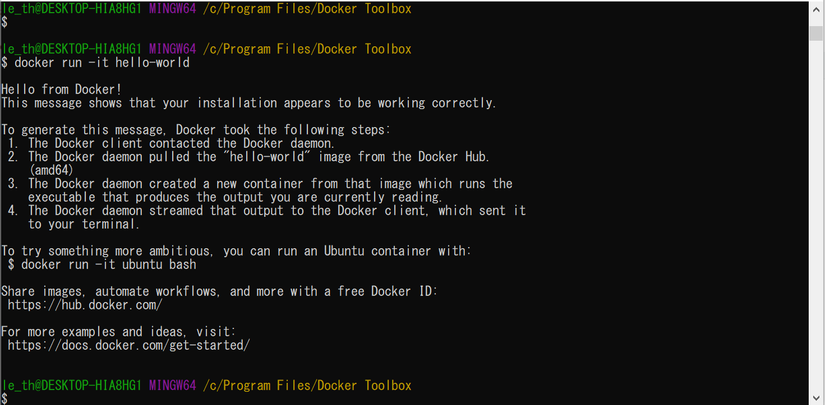Image resolution: width=825 pixels, height=405 pixels.
Task: Click the 'docker run -it ubuntu bash' example
Action: click(x=106, y=264)
